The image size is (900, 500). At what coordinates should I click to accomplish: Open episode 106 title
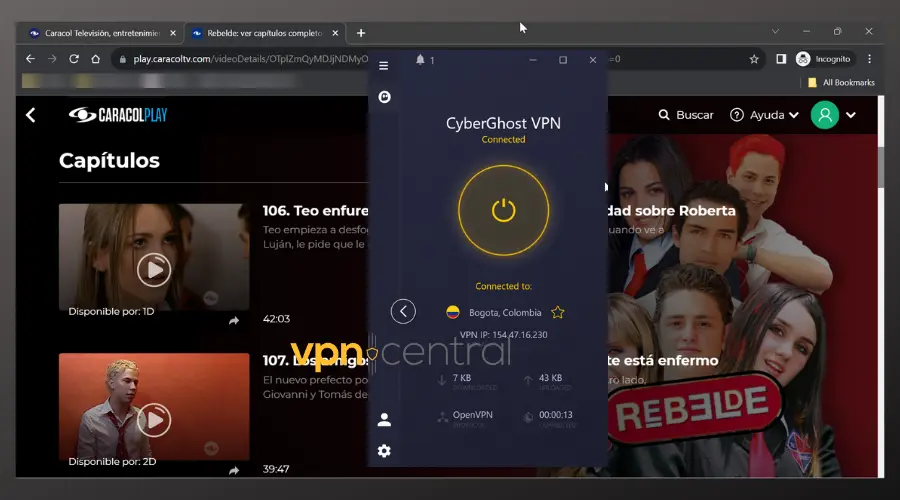pyautogui.click(x=315, y=211)
